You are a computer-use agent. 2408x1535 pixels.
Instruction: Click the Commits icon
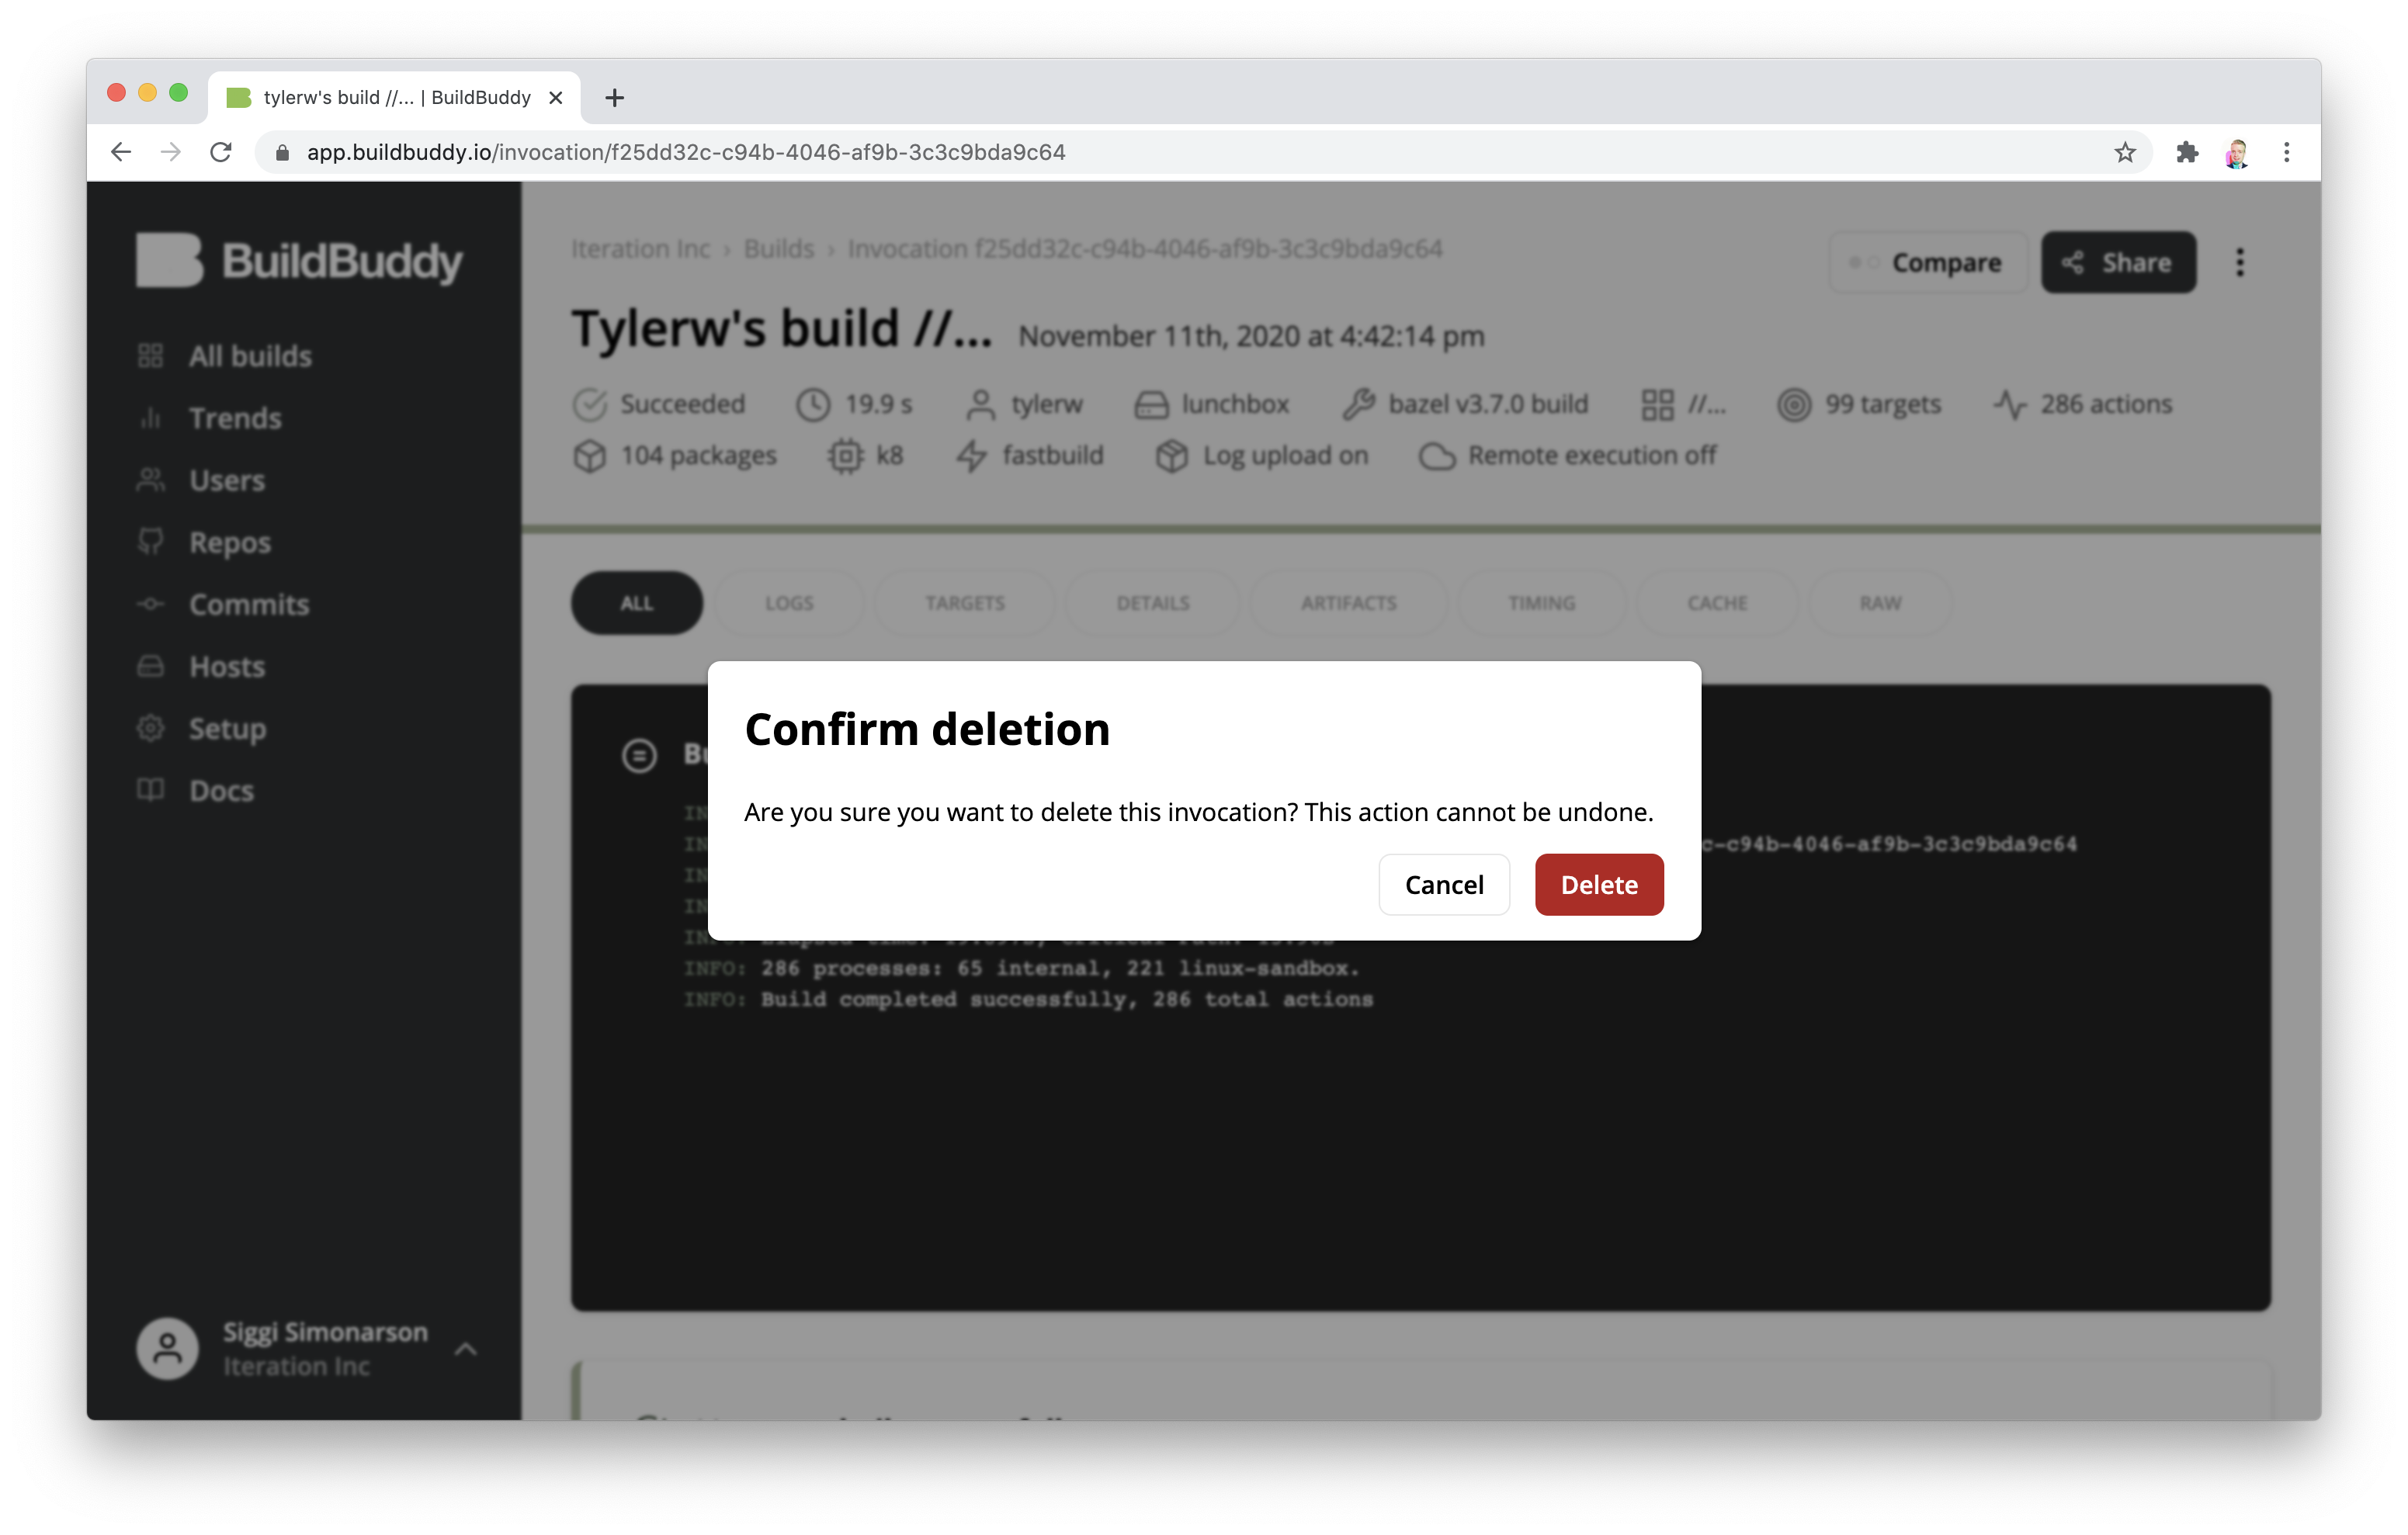point(150,603)
